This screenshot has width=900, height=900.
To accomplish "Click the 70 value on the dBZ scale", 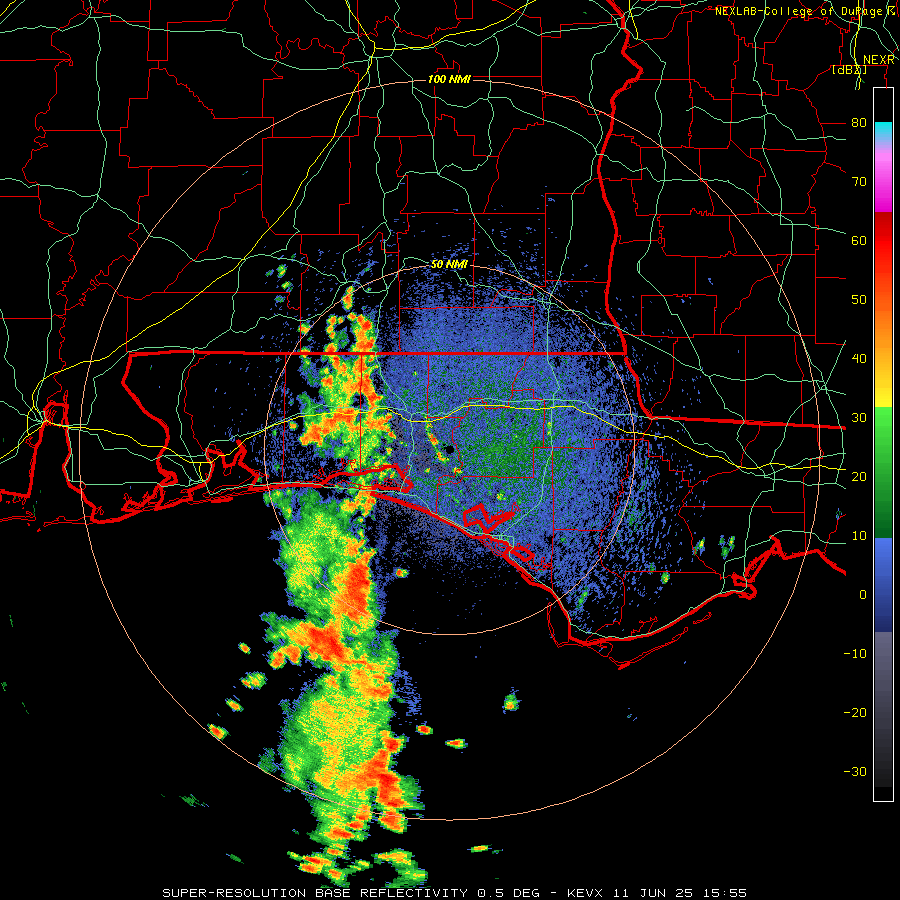I will click(859, 181).
